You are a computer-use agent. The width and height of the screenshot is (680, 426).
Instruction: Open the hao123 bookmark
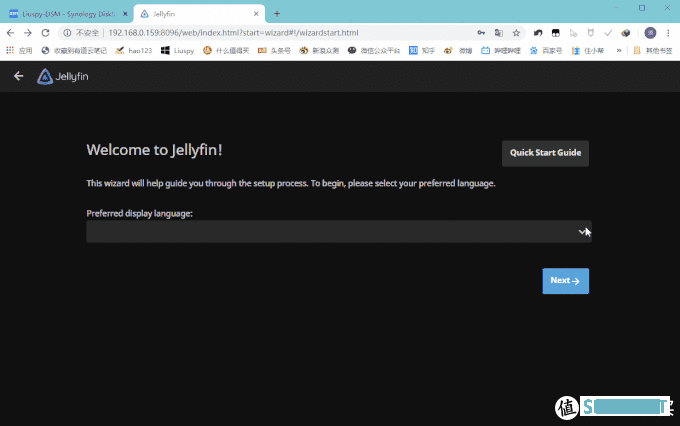[x=134, y=50]
